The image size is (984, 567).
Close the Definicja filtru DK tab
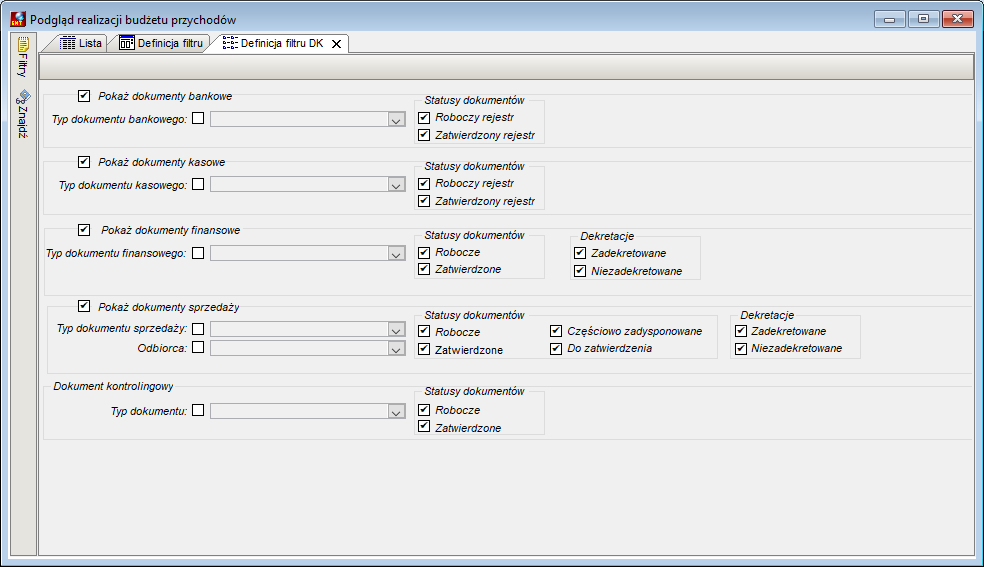[336, 43]
